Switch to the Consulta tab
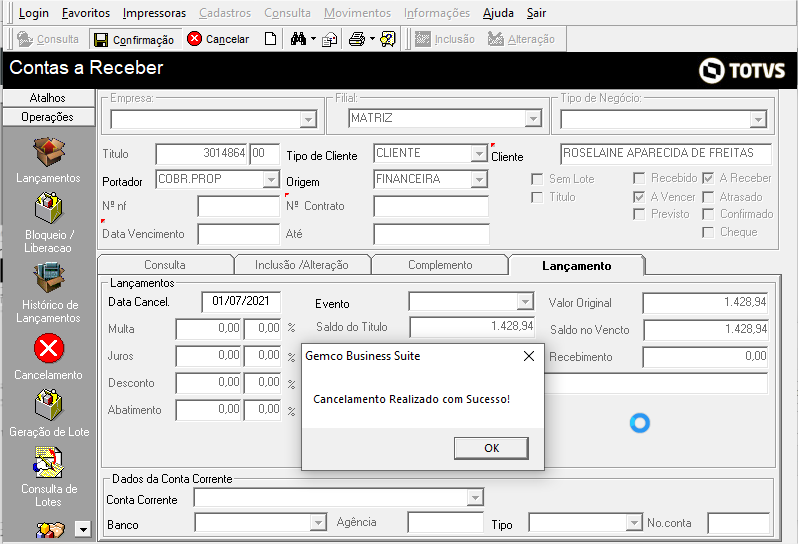798x544 pixels. pos(165,265)
